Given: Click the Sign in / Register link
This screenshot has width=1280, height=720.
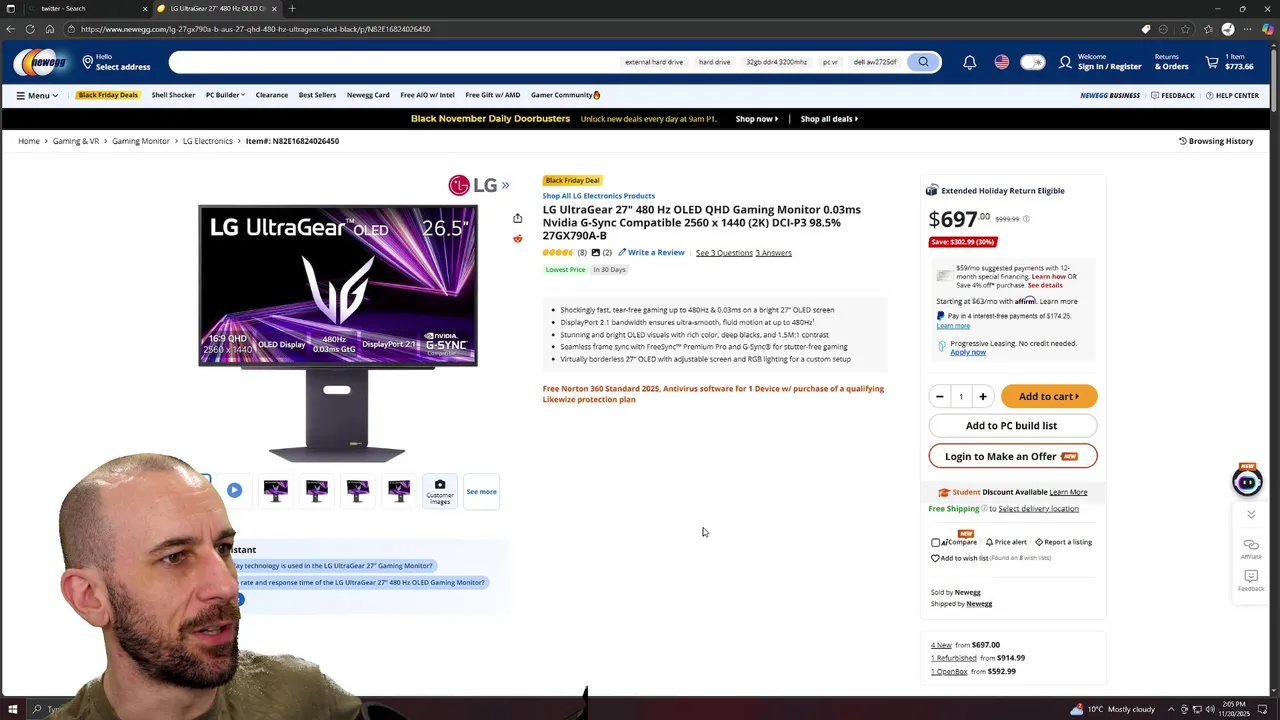Looking at the screenshot, I should point(1109,67).
